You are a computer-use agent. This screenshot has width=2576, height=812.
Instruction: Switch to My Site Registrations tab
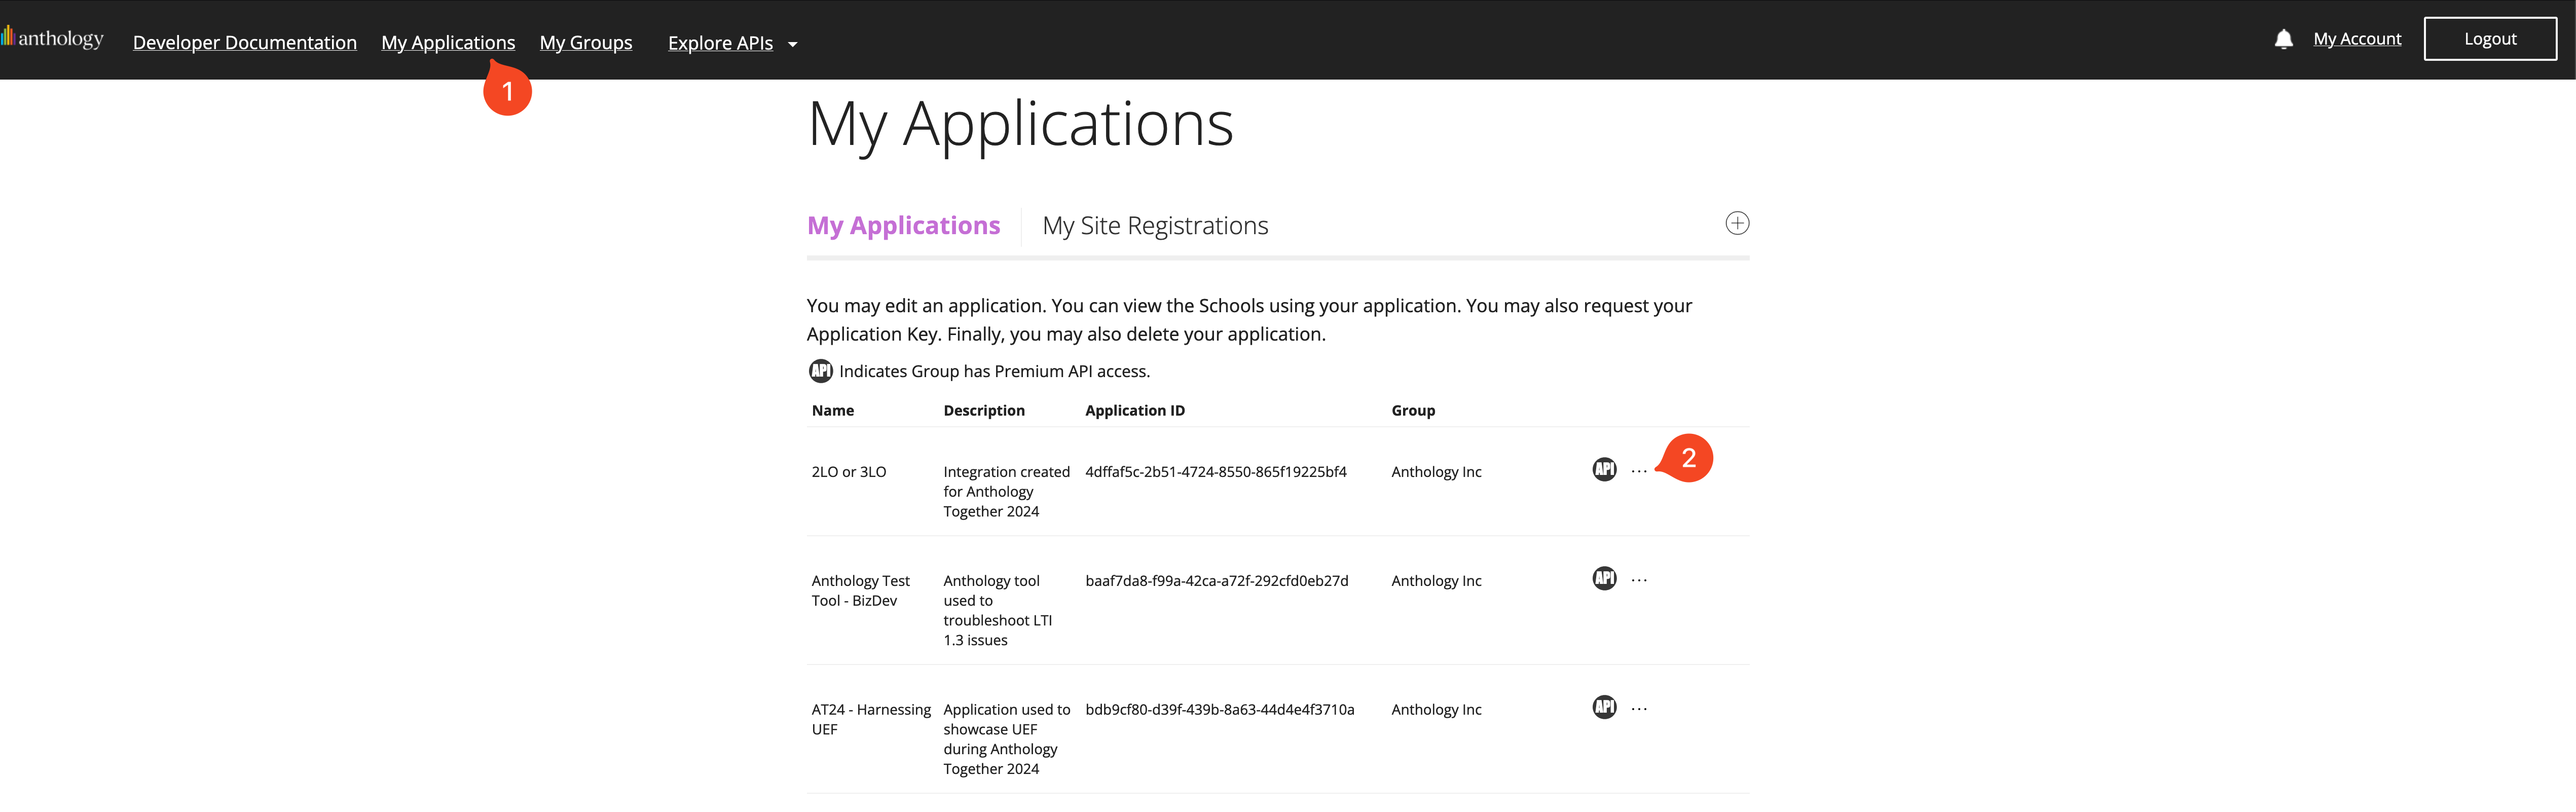pyautogui.click(x=1155, y=225)
